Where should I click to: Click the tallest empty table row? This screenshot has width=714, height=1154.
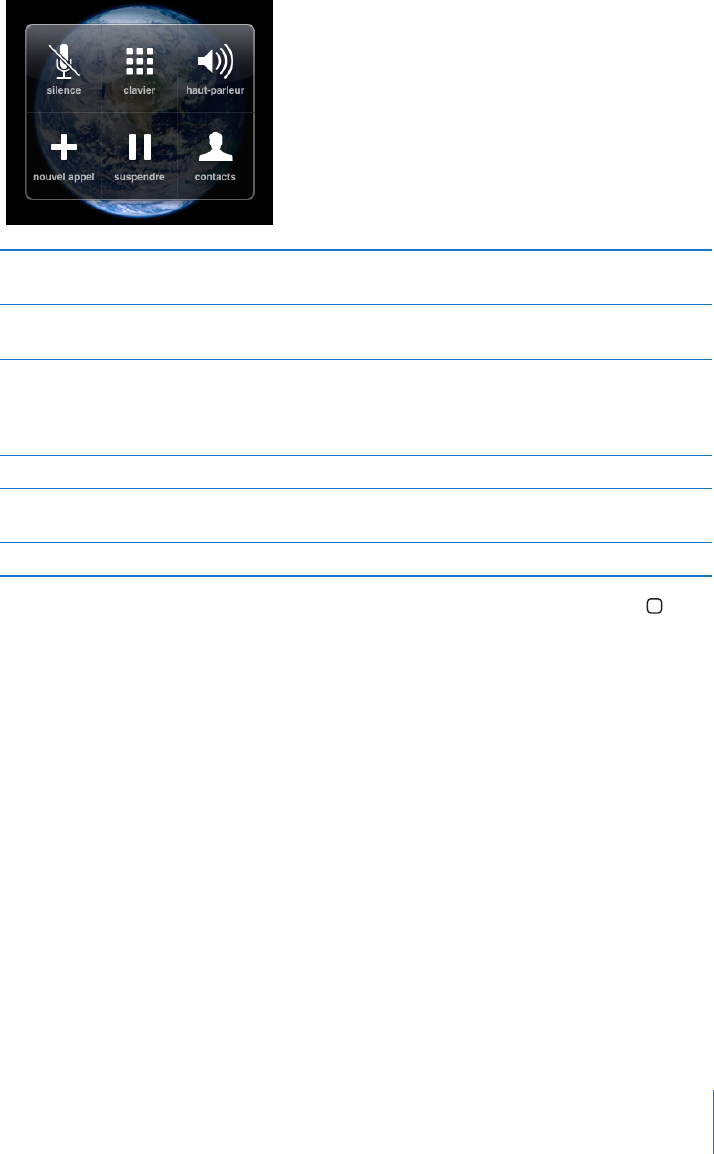tap(356, 408)
